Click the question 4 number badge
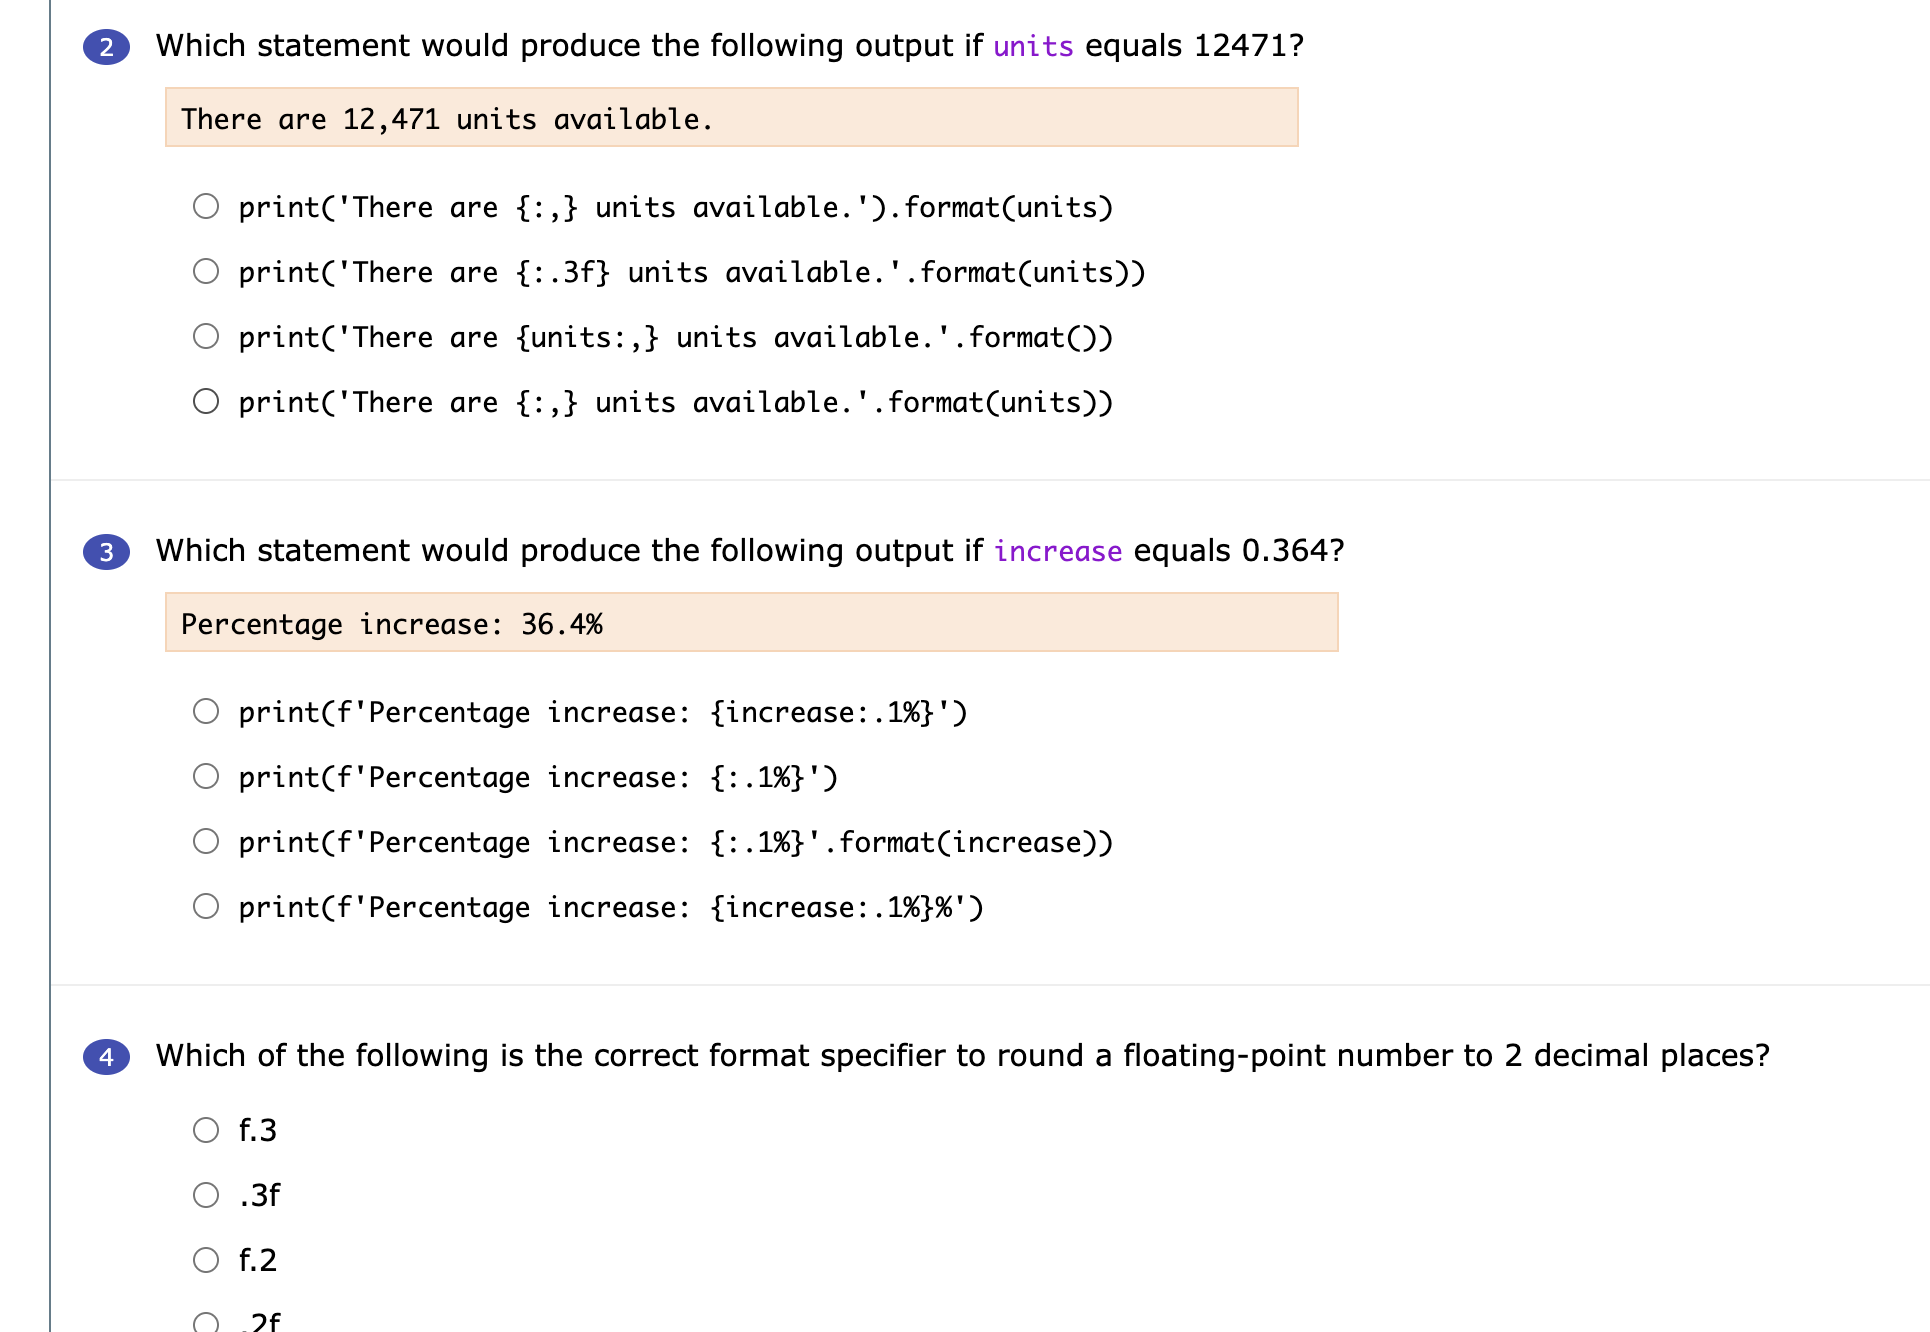The height and width of the screenshot is (1332, 1930). (106, 1057)
